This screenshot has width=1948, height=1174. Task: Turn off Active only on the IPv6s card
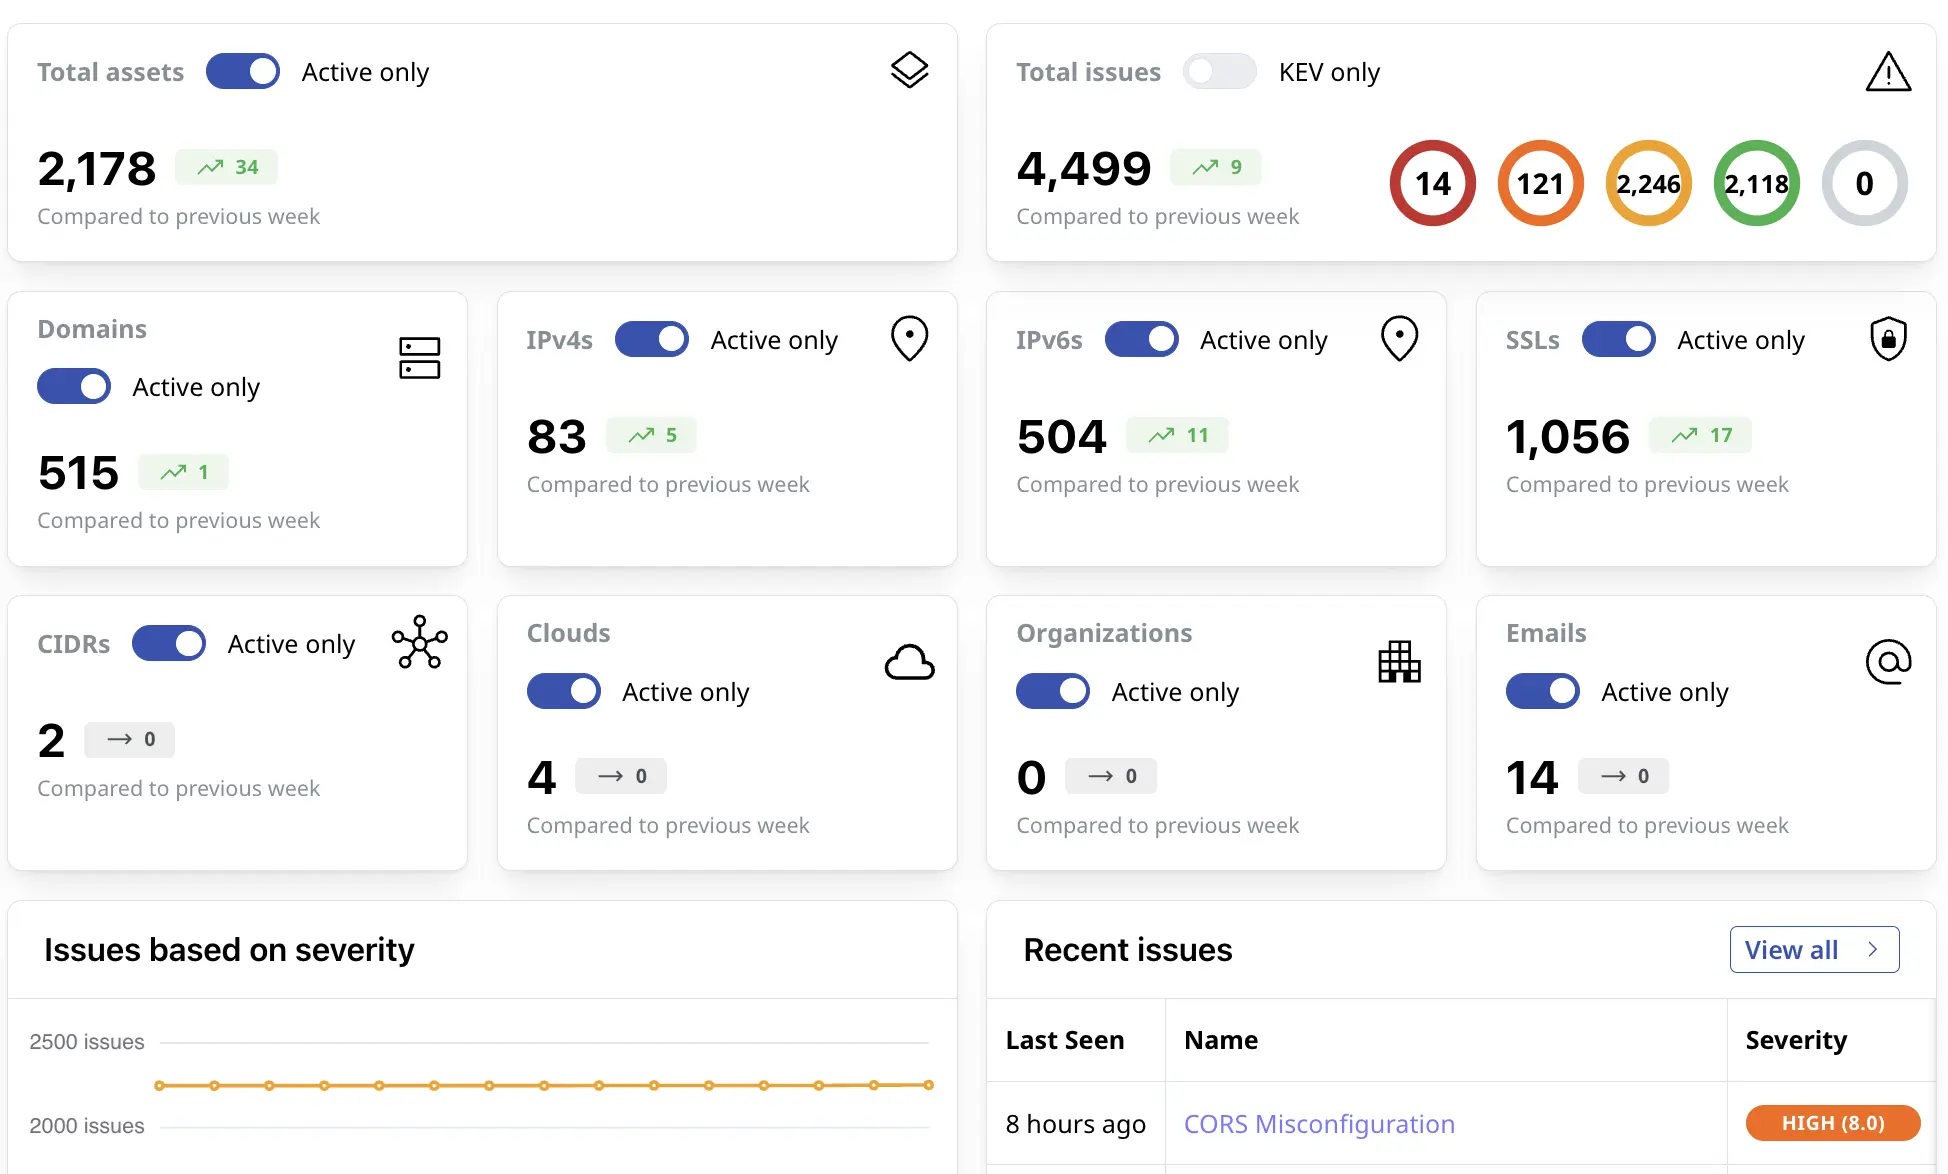pos(1141,339)
